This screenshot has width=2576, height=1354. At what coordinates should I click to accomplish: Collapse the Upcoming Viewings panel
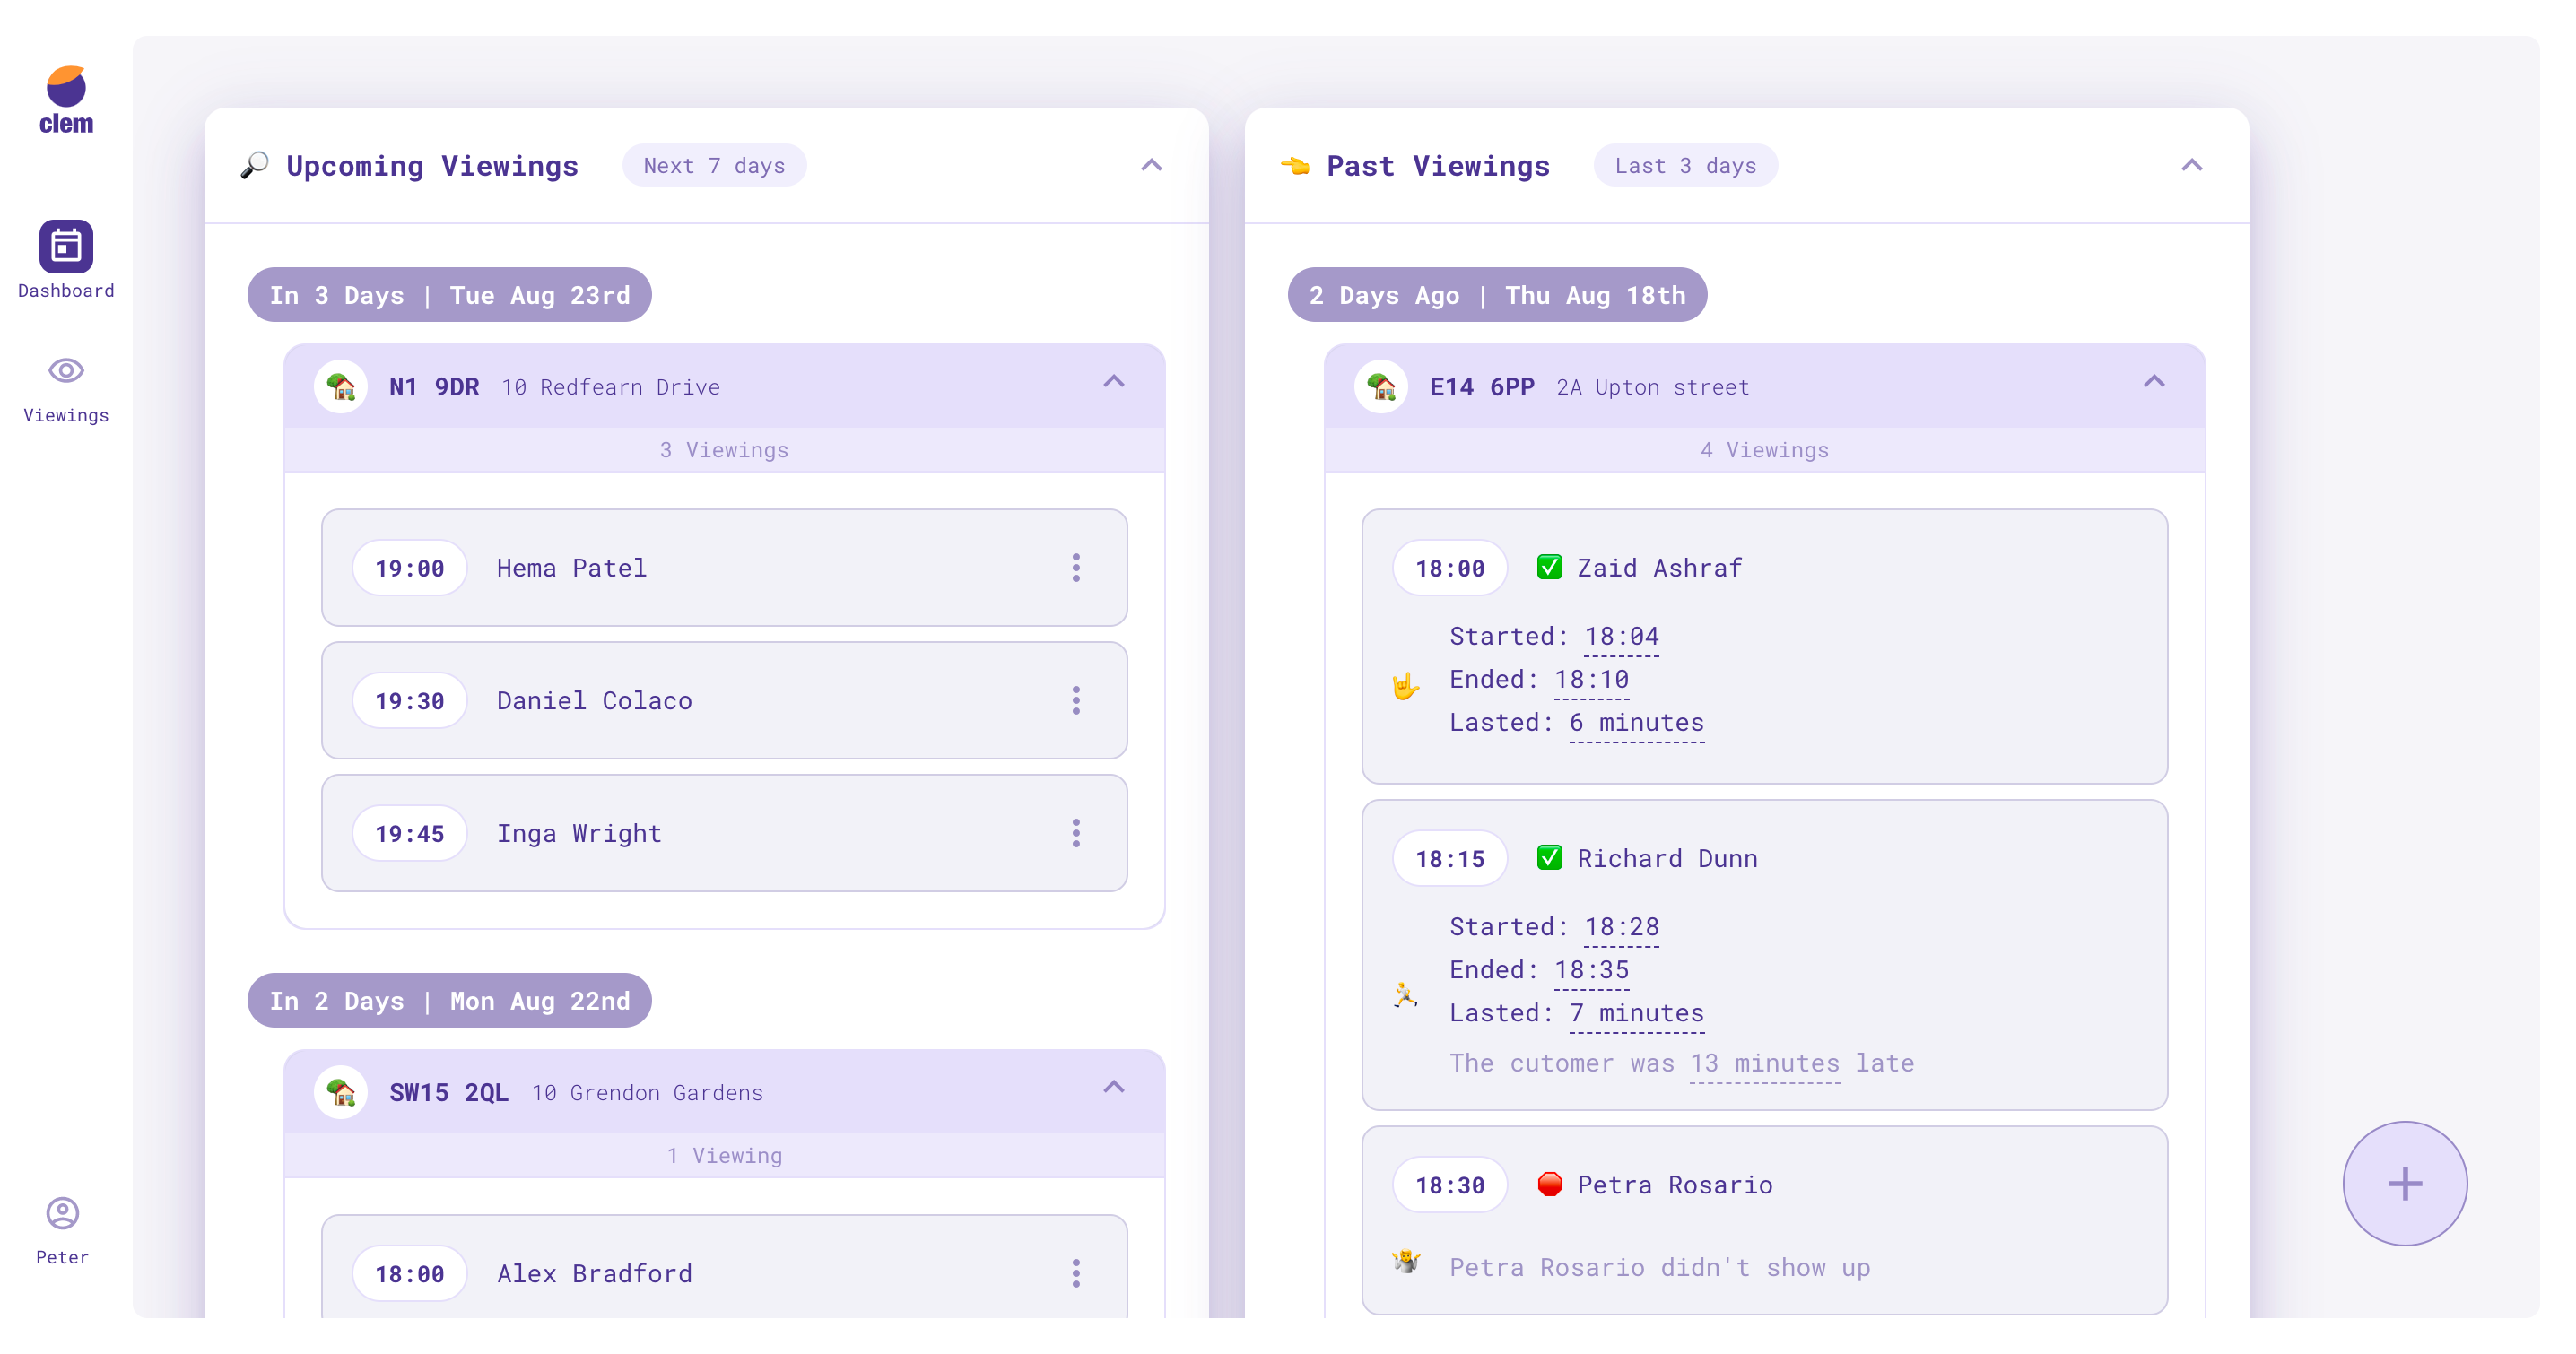(1151, 165)
